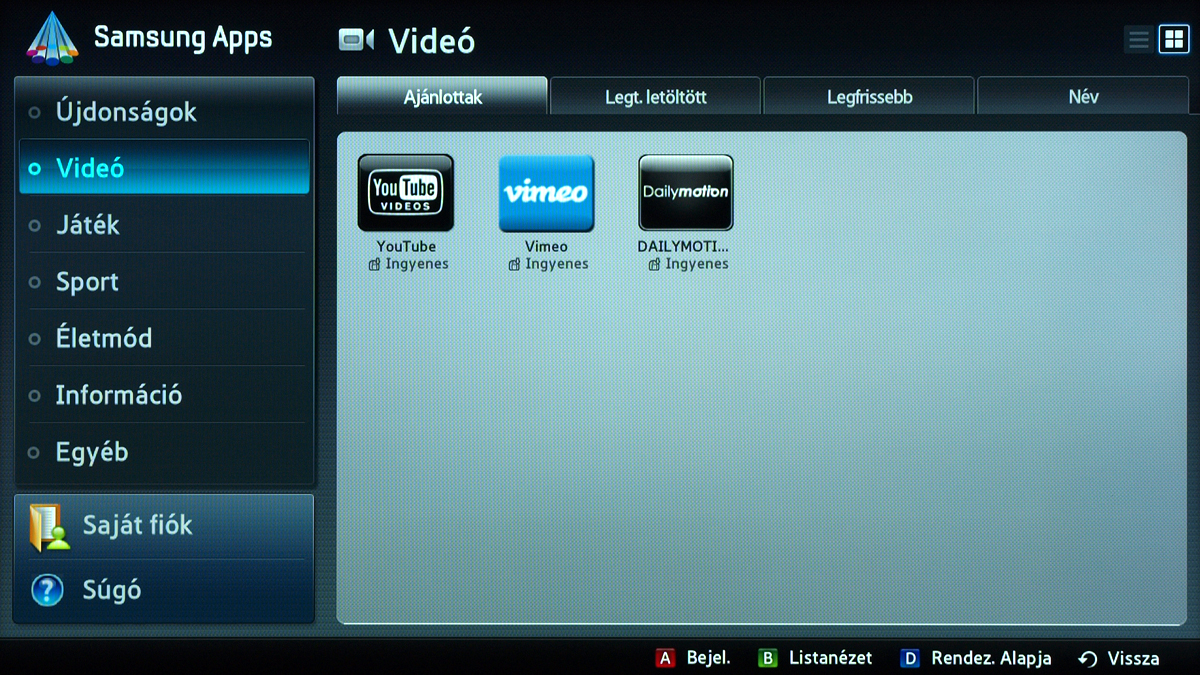Screen dimensions: 1200x675
Task: Click the Vimeo app name text
Action: point(546,246)
